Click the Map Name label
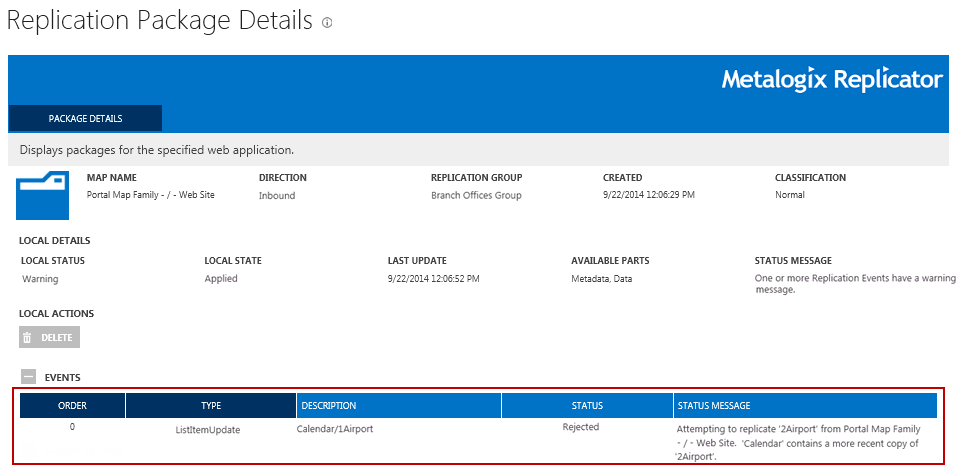The image size is (956, 467). click(x=112, y=177)
